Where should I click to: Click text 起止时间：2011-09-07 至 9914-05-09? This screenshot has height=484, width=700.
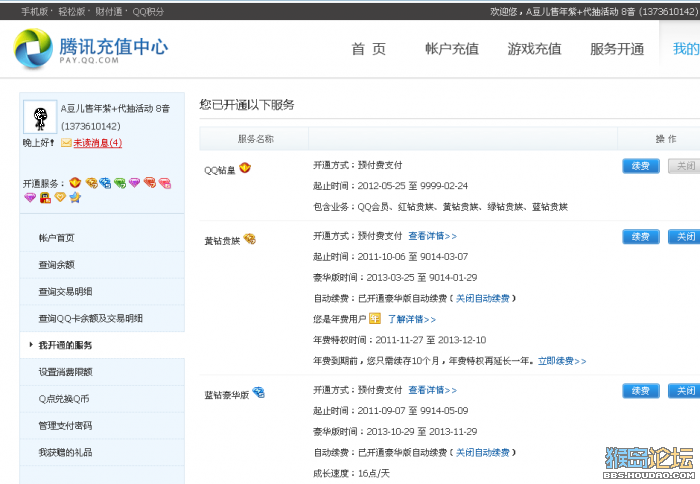(391, 410)
